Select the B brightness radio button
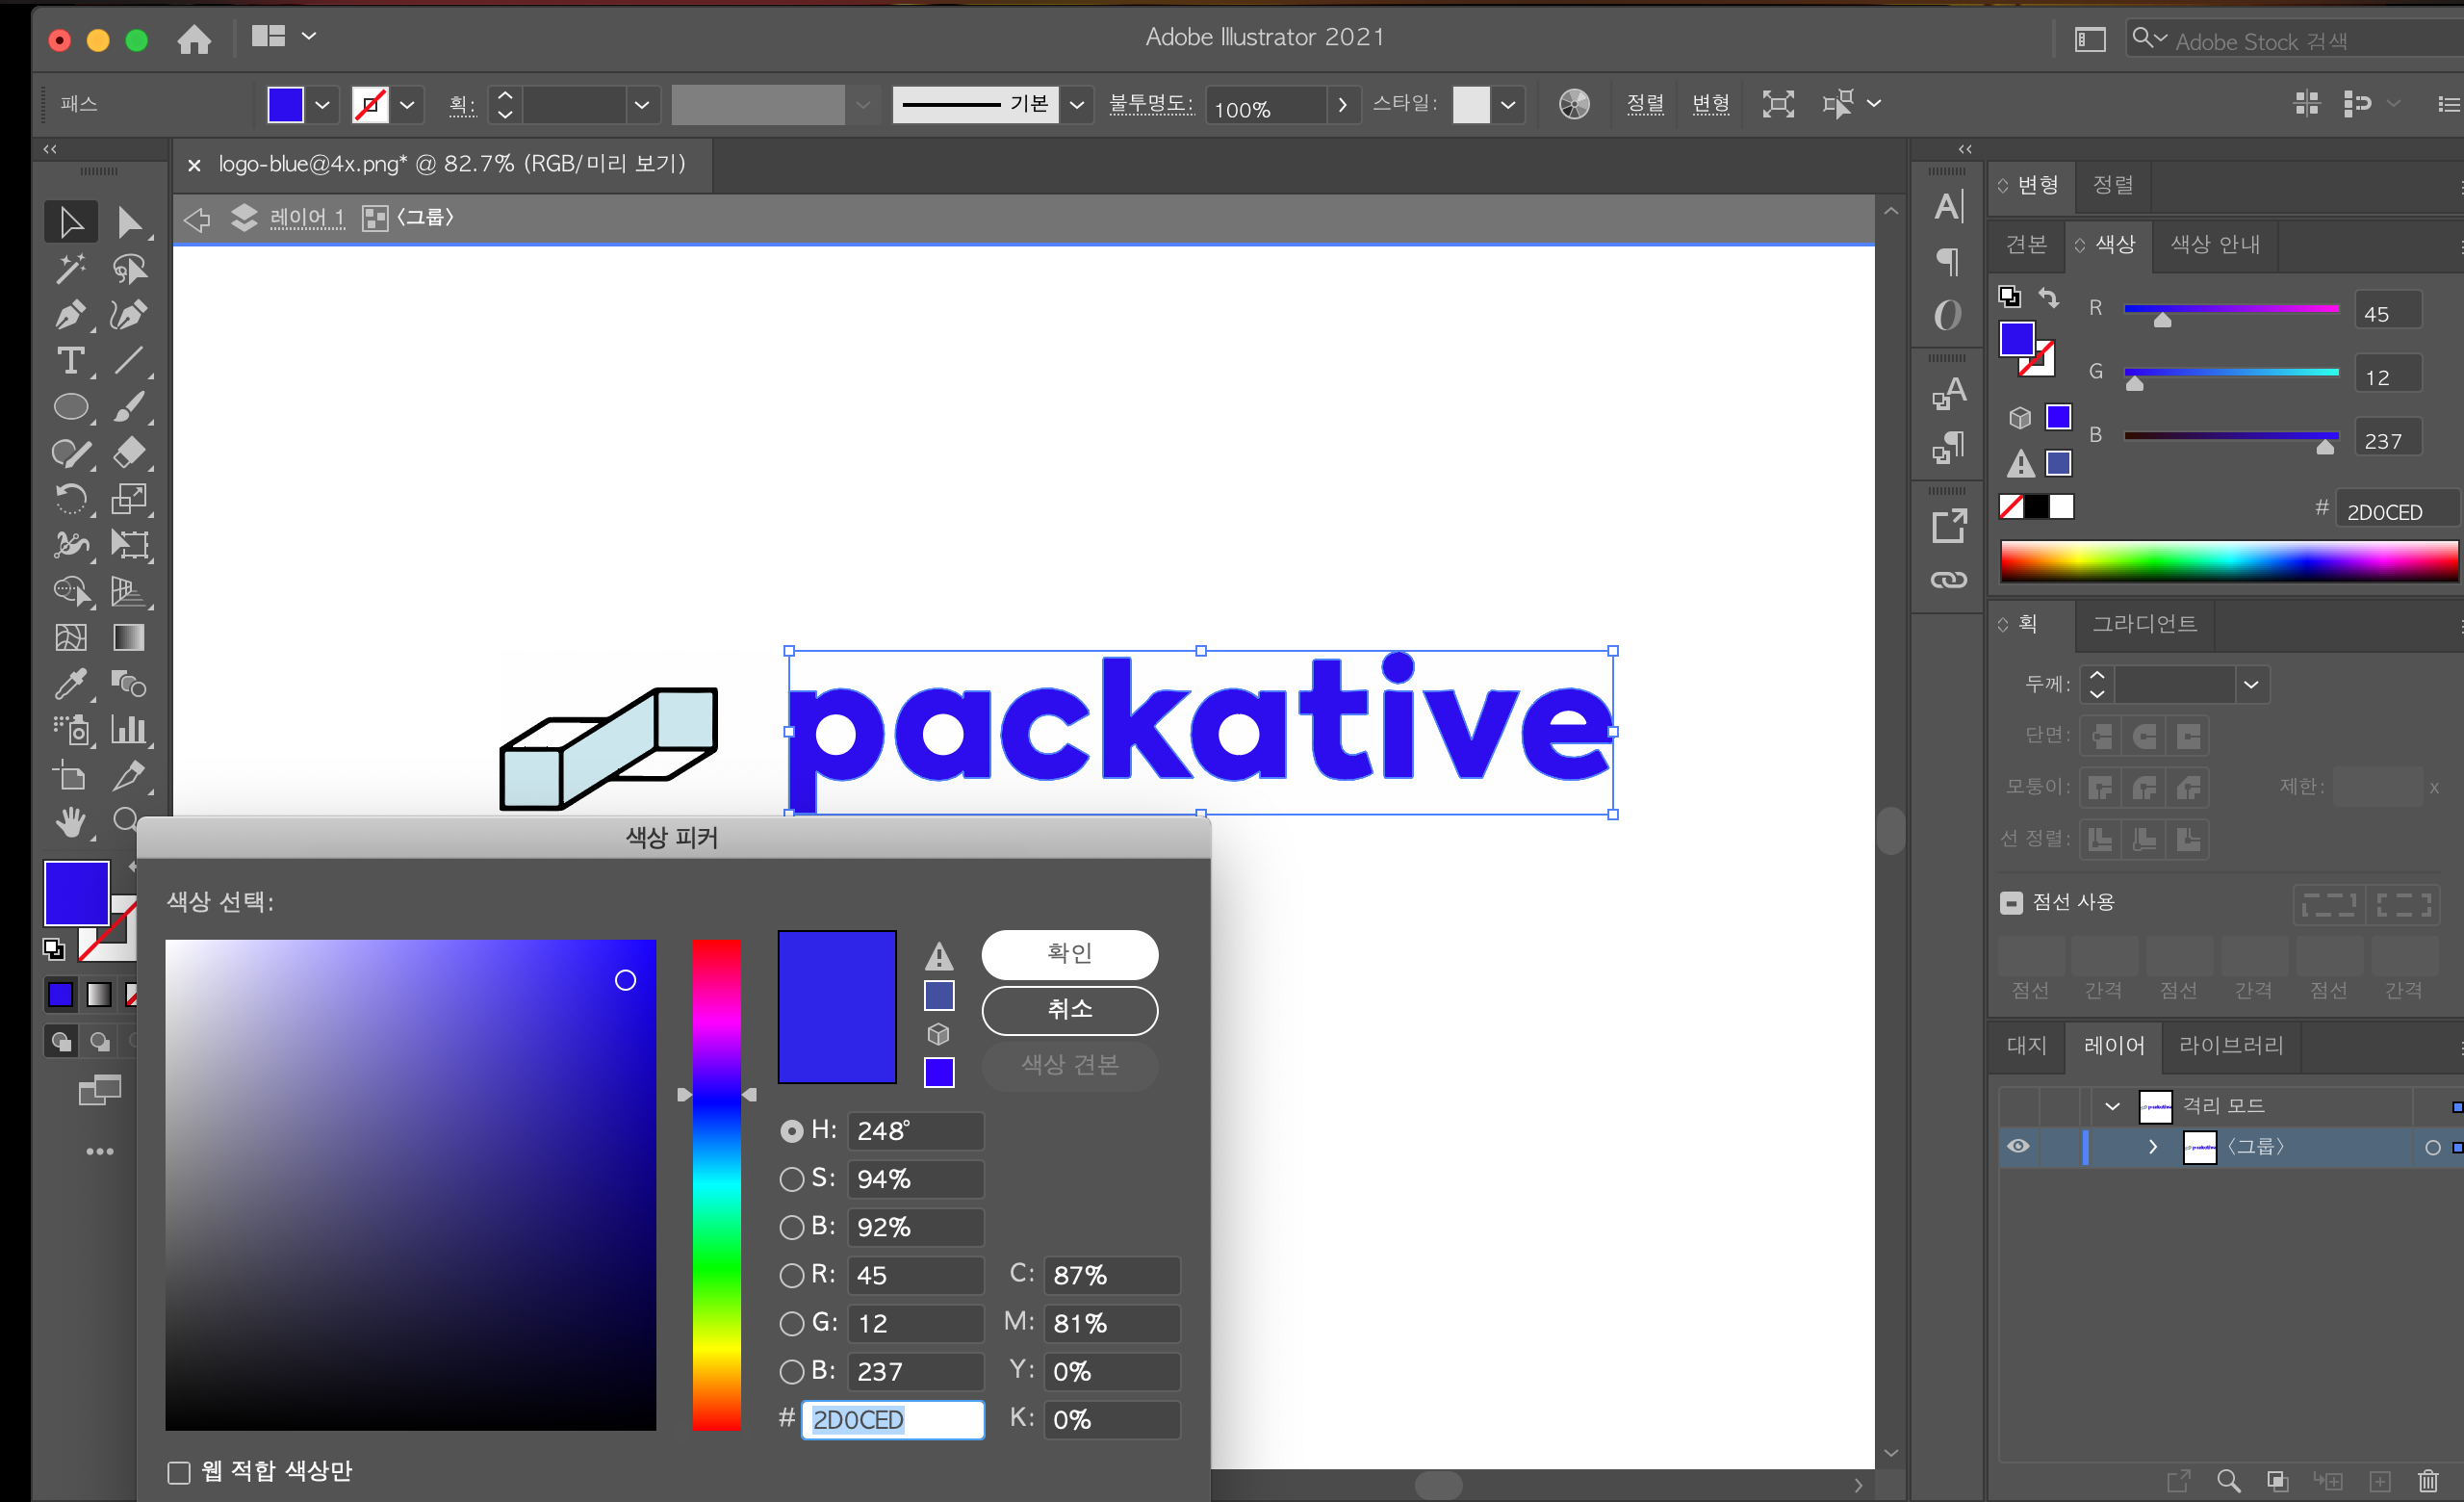Image resolution: width=2464 pixels, height=1502 pixels. pyautogui.click(x=791, y=1227)
